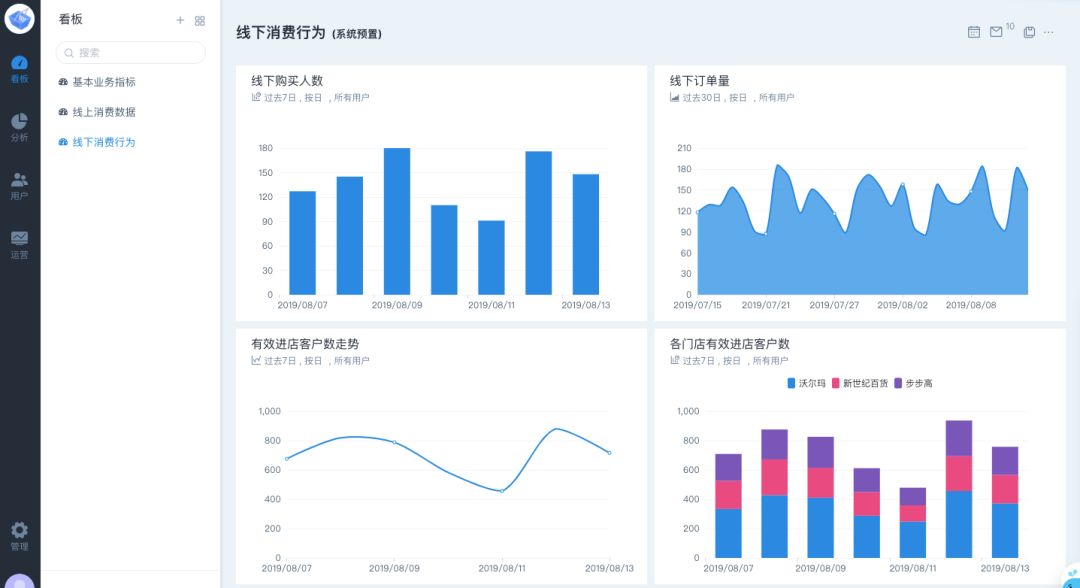
Task: Open the calendar date picker icon
Action: click(974, 32)
